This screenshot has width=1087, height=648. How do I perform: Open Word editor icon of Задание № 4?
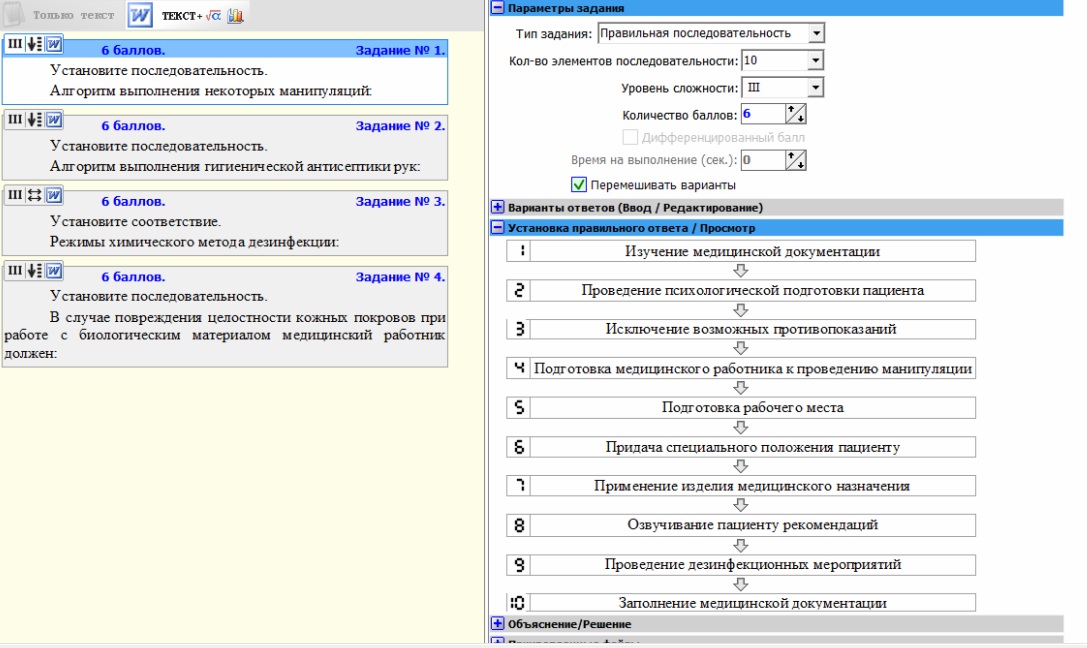coord(53,271)
